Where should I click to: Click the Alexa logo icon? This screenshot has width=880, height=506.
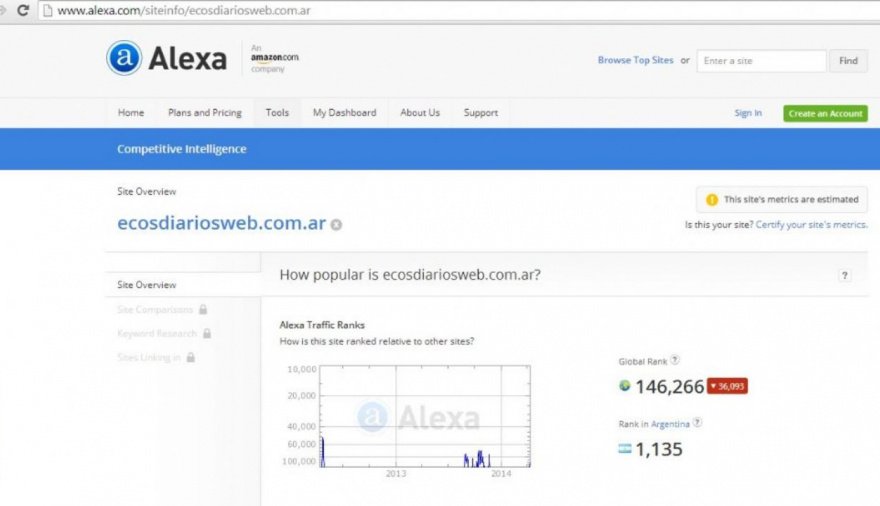click(x=124, y=58)
